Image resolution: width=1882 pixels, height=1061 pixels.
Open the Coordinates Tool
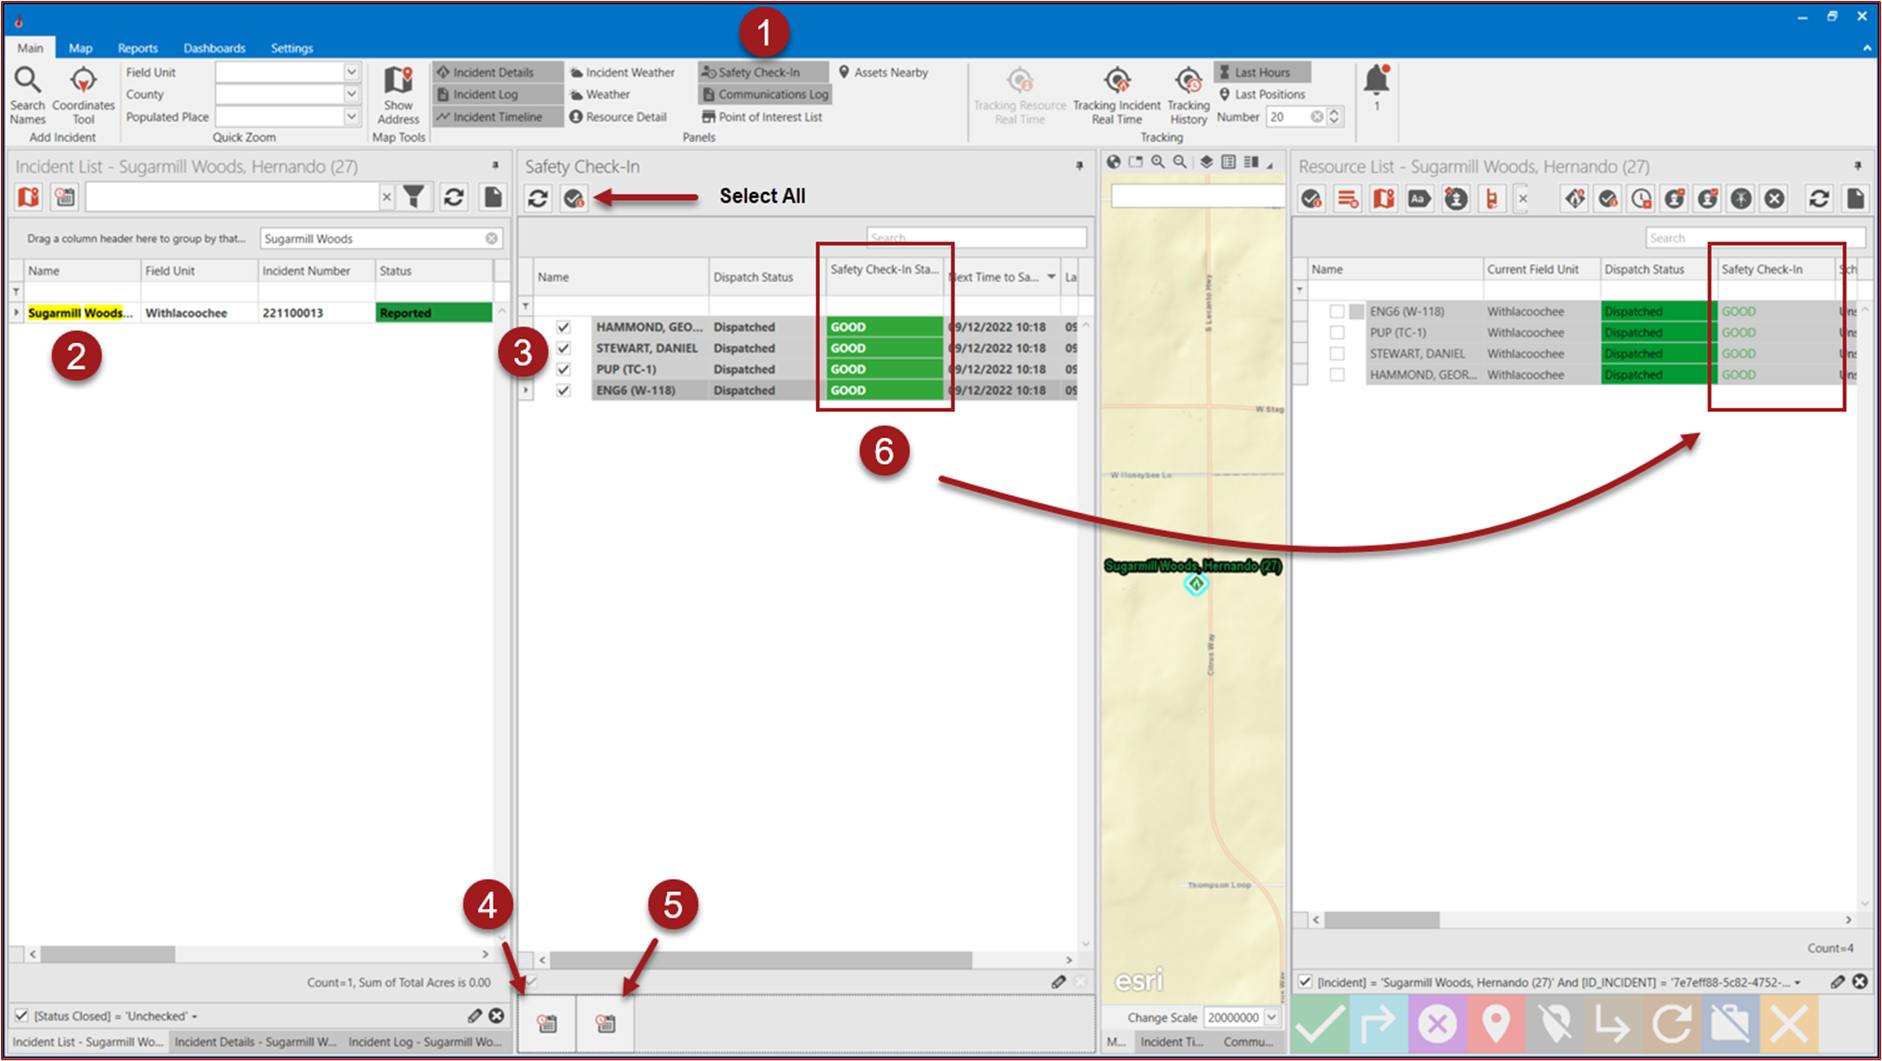(x=83, y=82)
